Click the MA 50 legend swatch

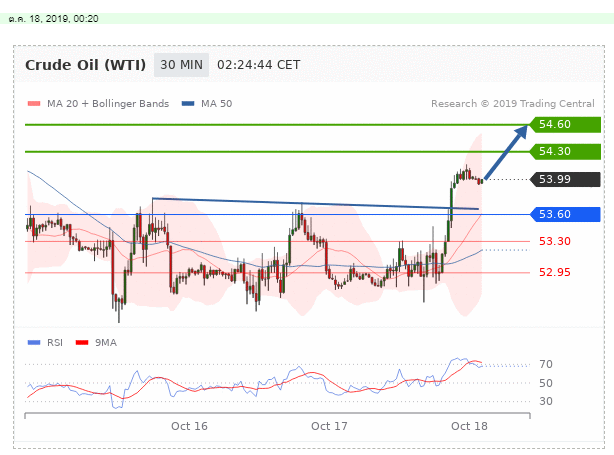click(188, 104)
